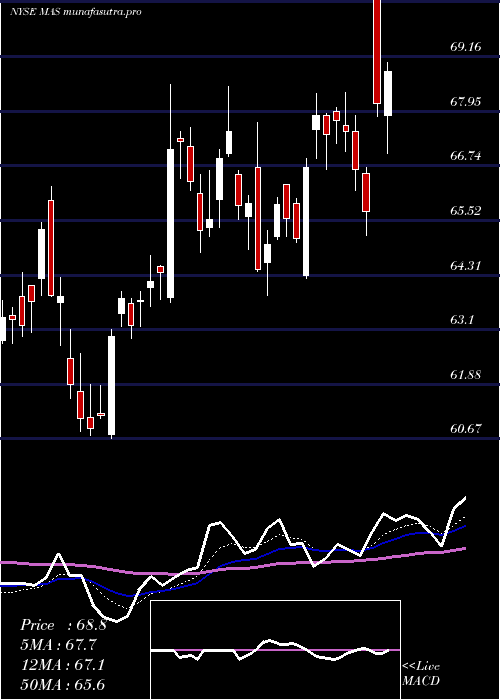Image resolution: width=500 pixels, height=700 pixels.
Task: Click the NYSE MAS munafasutra.pro title text
Action: 76,12
